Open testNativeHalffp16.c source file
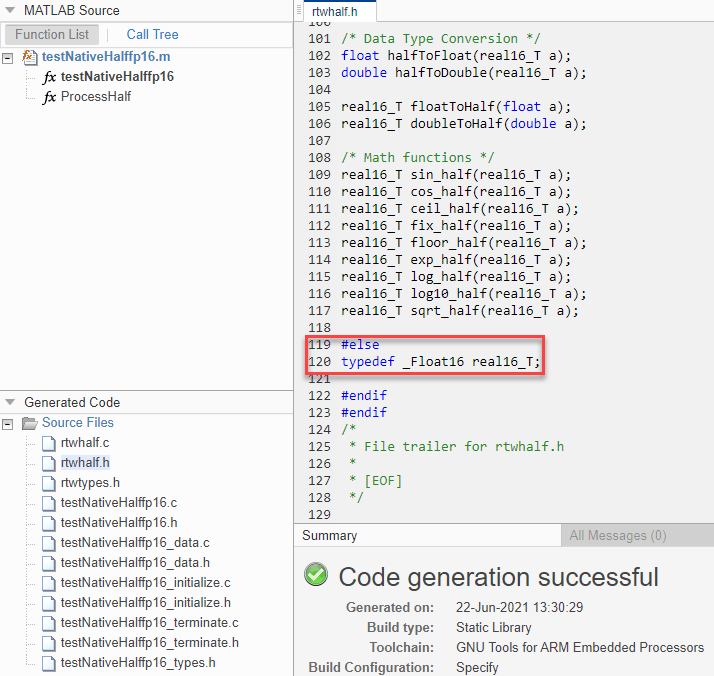714x676 pixels. coord(119,503)
